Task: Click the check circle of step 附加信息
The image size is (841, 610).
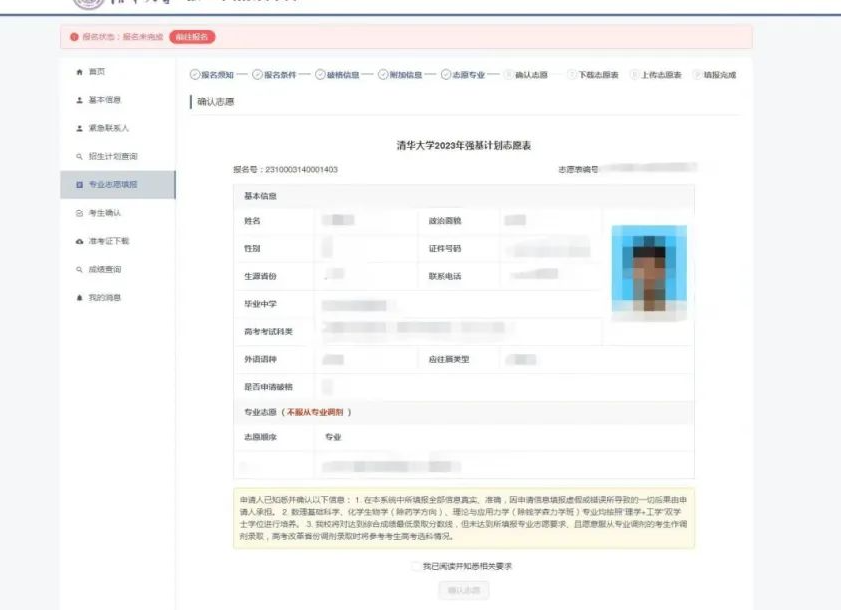Action: click(x=383, y=75)
